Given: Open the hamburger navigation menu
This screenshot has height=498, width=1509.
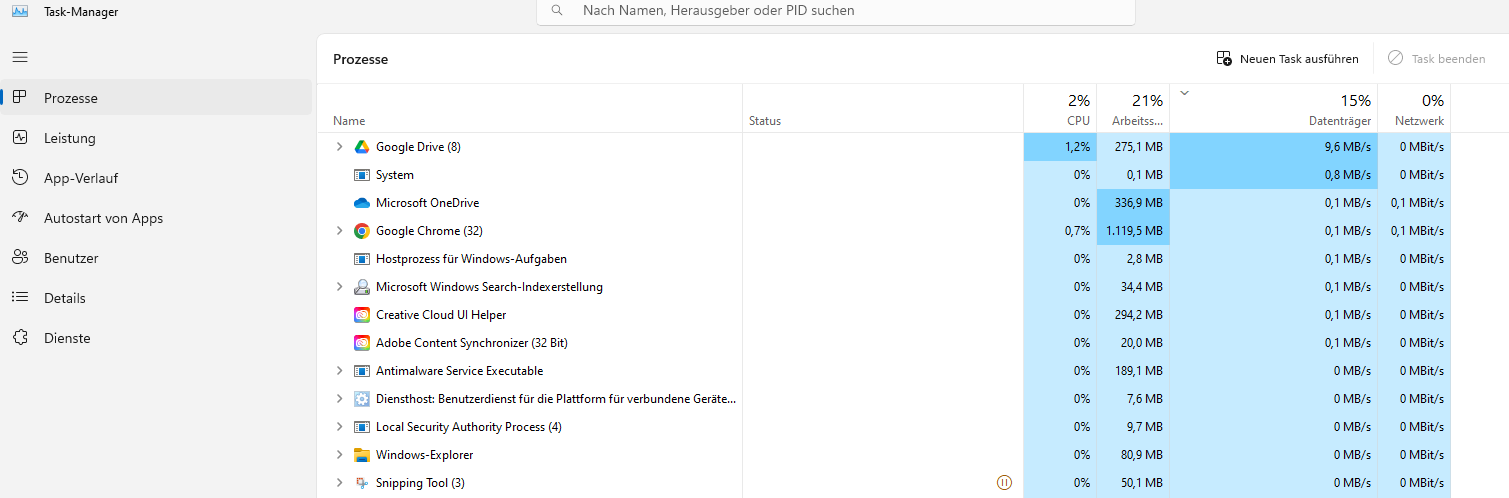Looking at the screenshot, I should 20,58.
